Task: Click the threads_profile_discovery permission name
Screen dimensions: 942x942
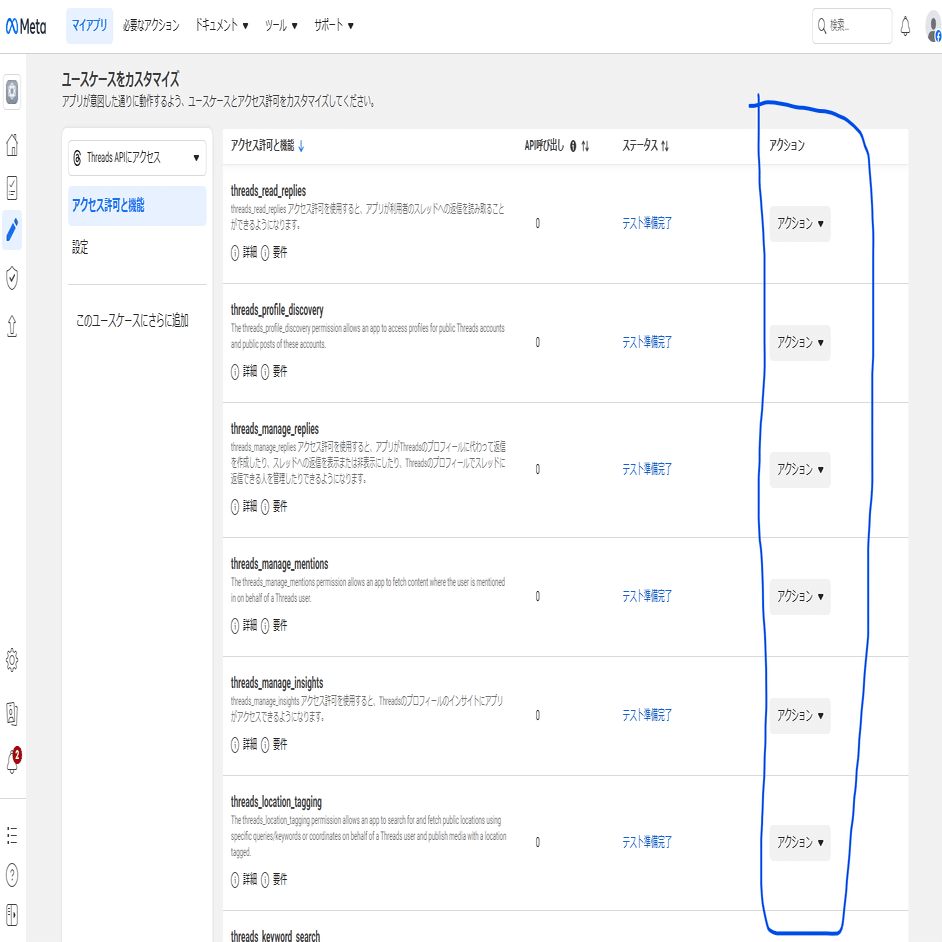Action: pyautogui.click(x=277, y=310)
